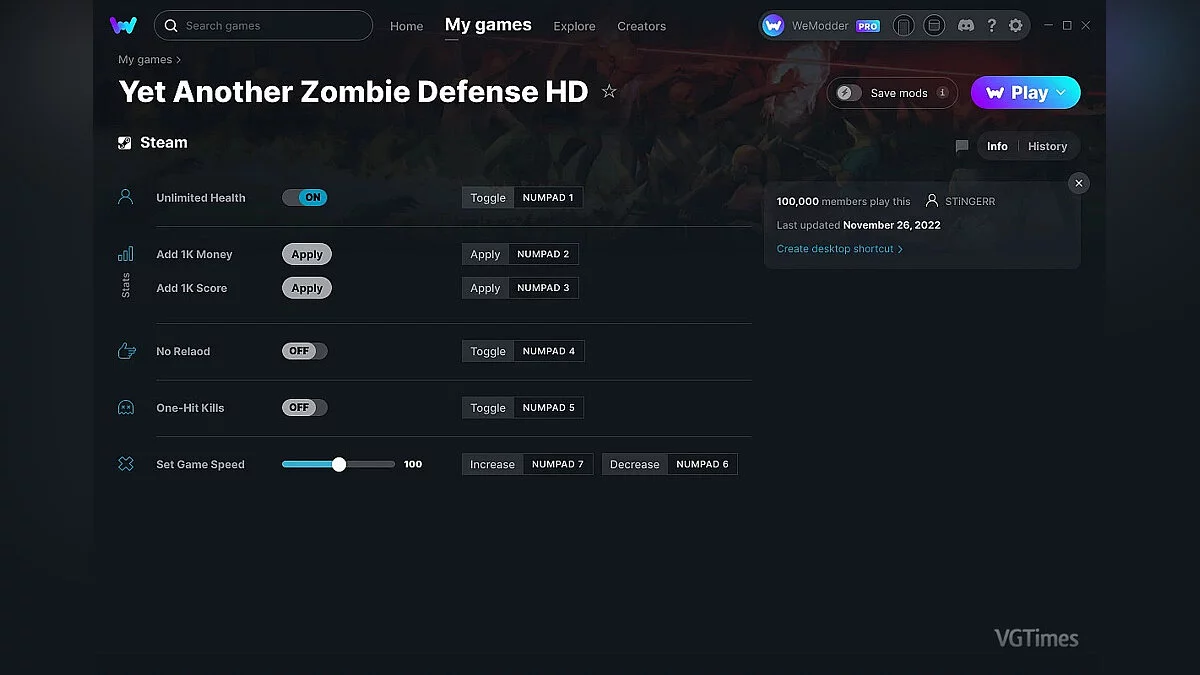Enable the No Reload toggle

[304, 351]
